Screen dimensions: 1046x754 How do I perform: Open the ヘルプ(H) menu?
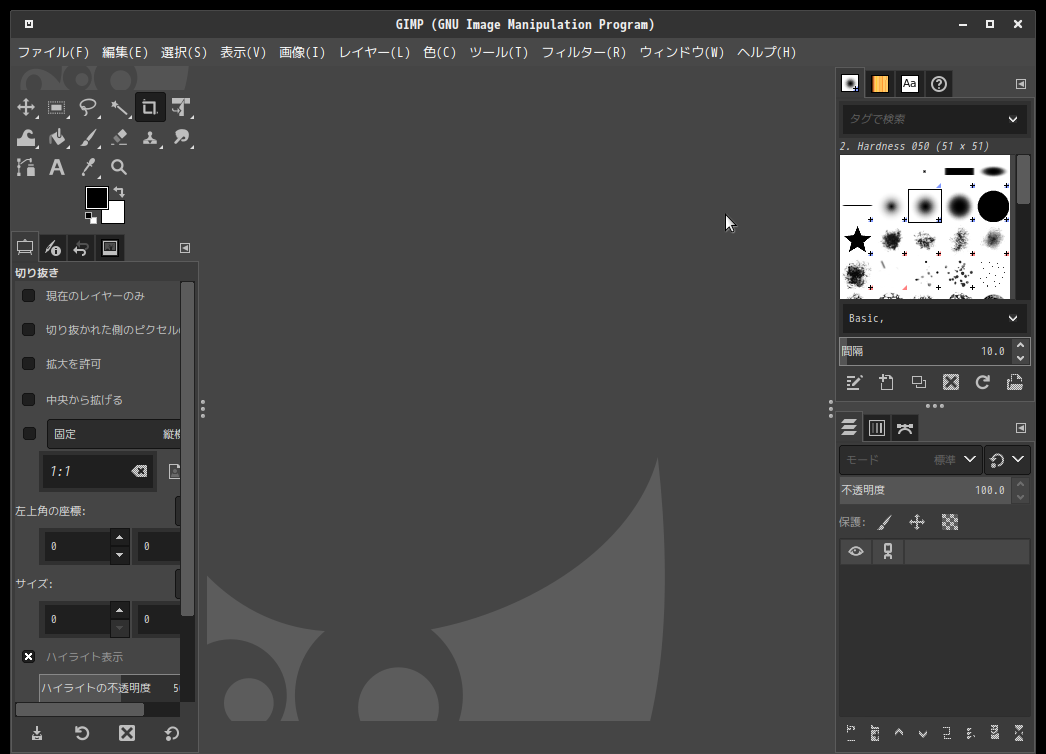(766, 52)
